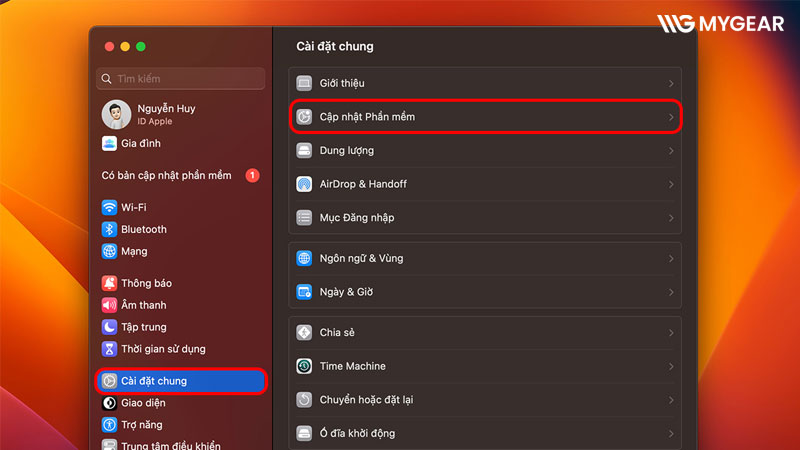Expand the Giới thiệu row chevron
The image size is (800, 450).
coord(671,84)
